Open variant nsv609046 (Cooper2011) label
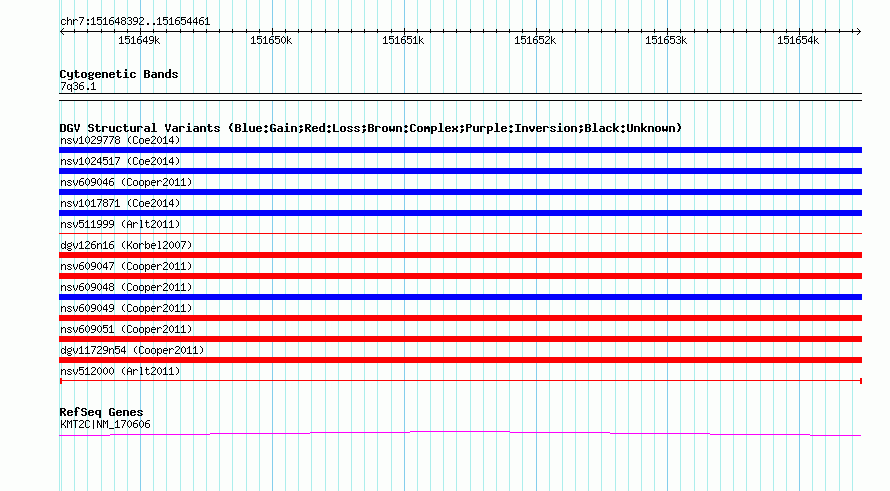Image resolution: width=890 pixels, height=491 pixels. (126, 182)
